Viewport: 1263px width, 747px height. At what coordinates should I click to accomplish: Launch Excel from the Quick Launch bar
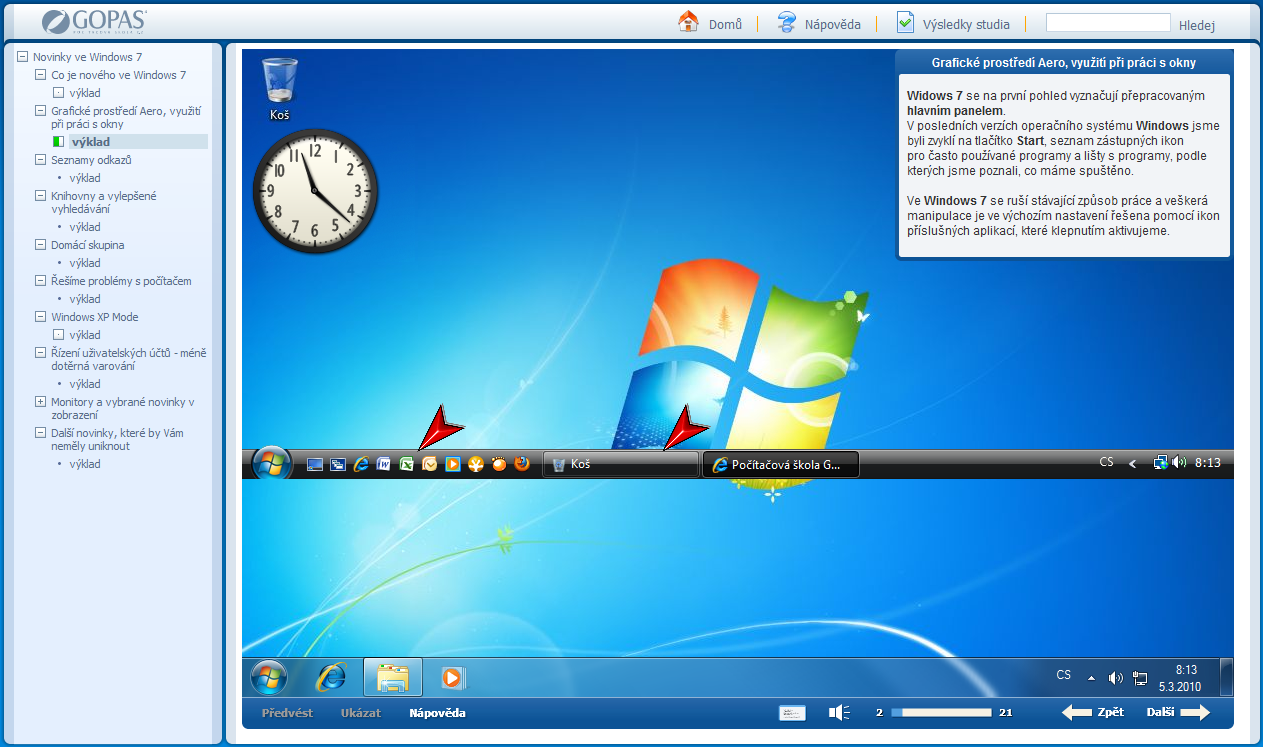(x=407, y=464)
